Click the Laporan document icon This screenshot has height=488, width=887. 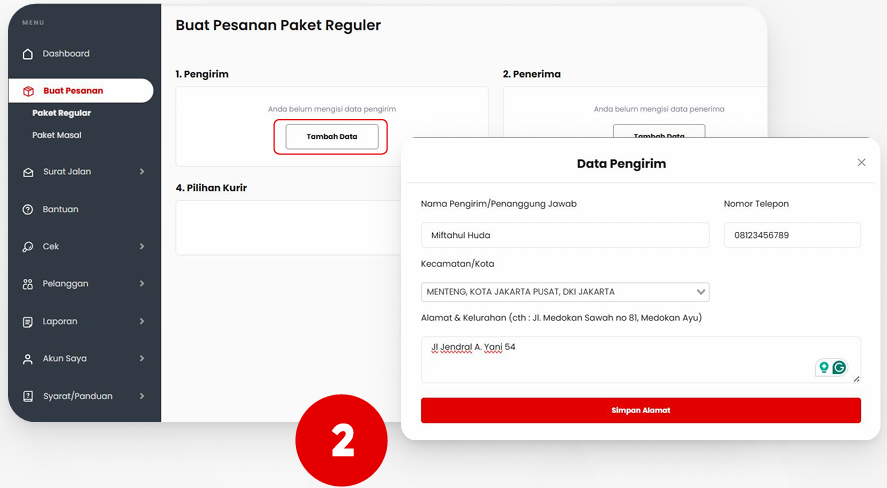click(28, 322)
